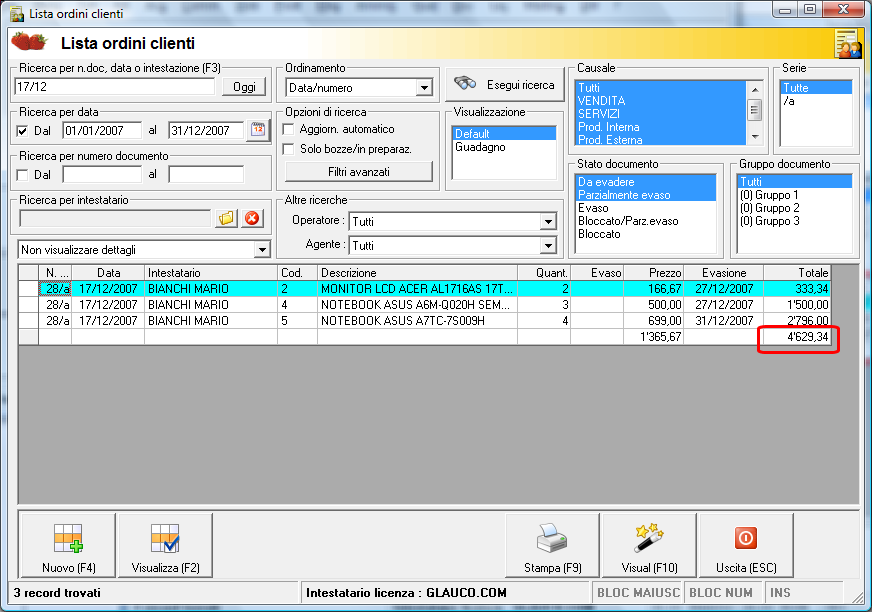
Task: Click the start date field 01/01/2007
Action: tap(102, 130)
